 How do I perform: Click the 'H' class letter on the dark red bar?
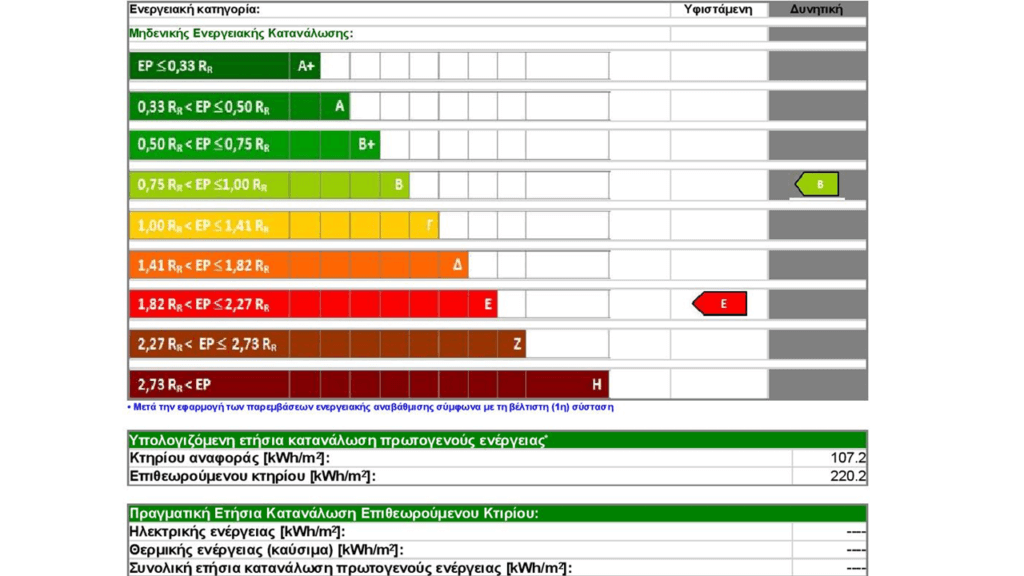click(x=597, y=385)
